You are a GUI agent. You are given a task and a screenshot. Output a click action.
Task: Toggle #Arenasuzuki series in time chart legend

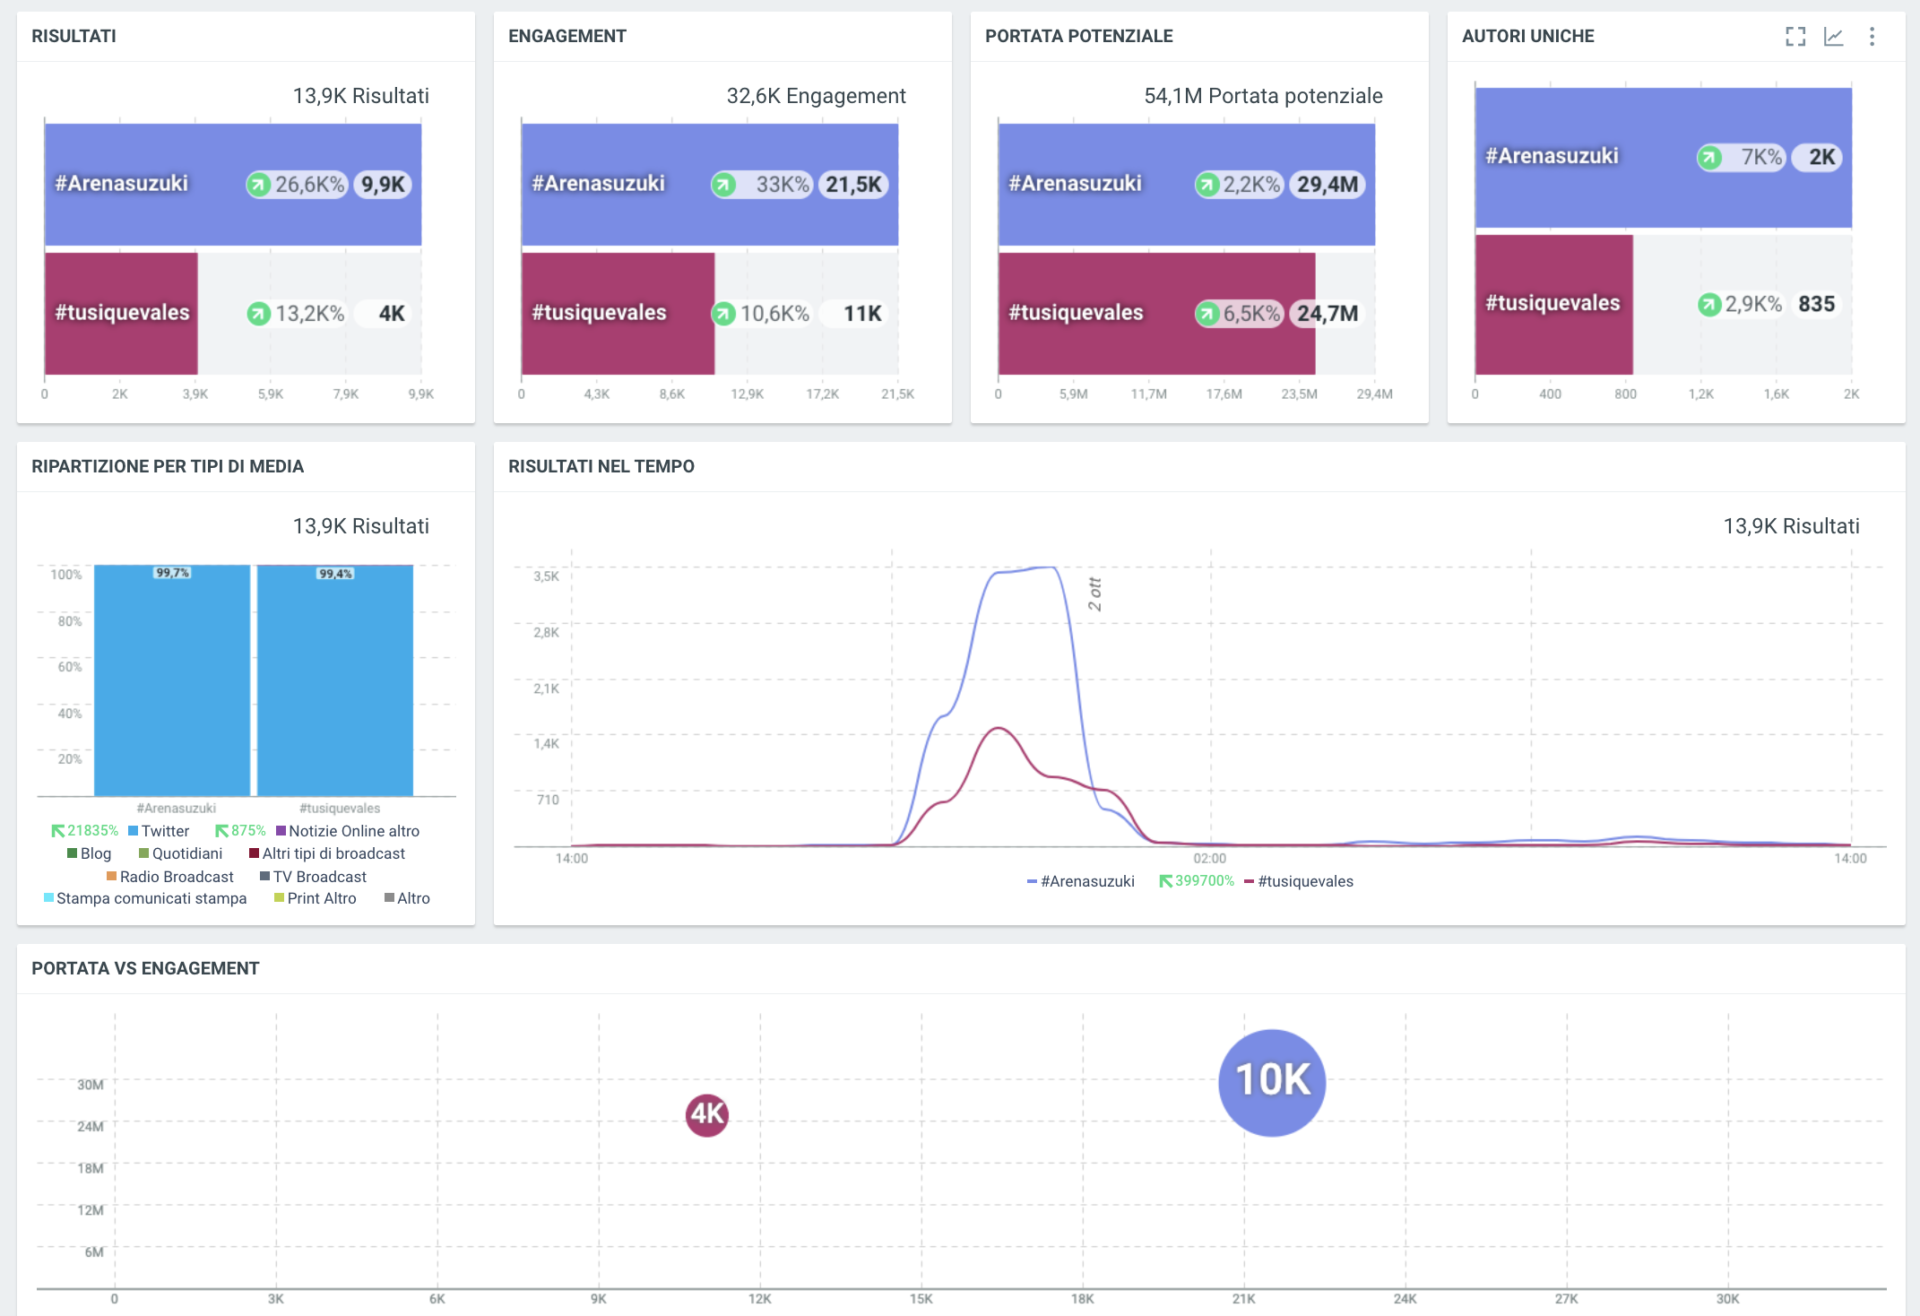(1081, 882)
